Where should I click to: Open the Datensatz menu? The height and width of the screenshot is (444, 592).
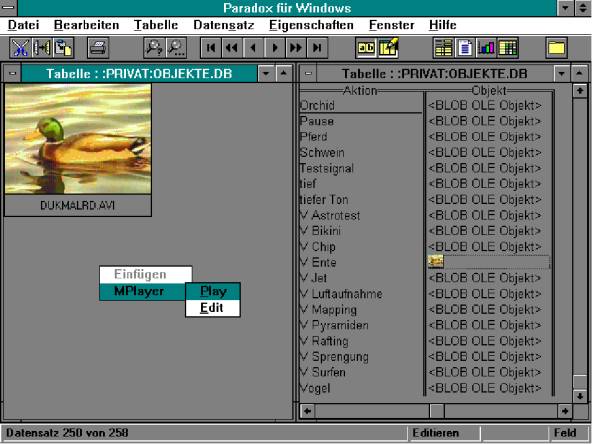click(224, 25)
